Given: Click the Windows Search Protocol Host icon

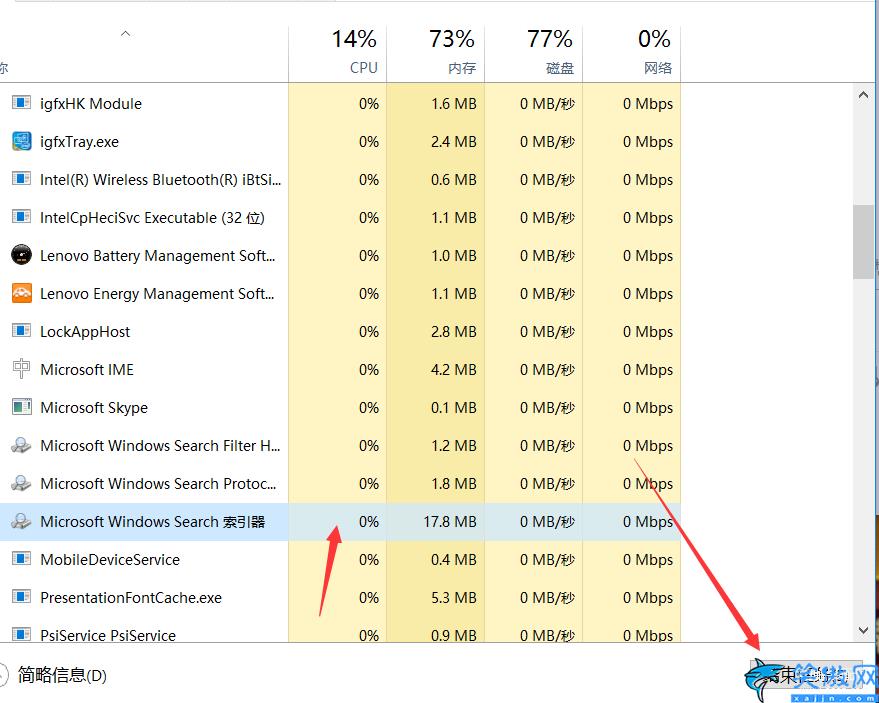Looking at the screenshot, I should click(x=21, y=483).
